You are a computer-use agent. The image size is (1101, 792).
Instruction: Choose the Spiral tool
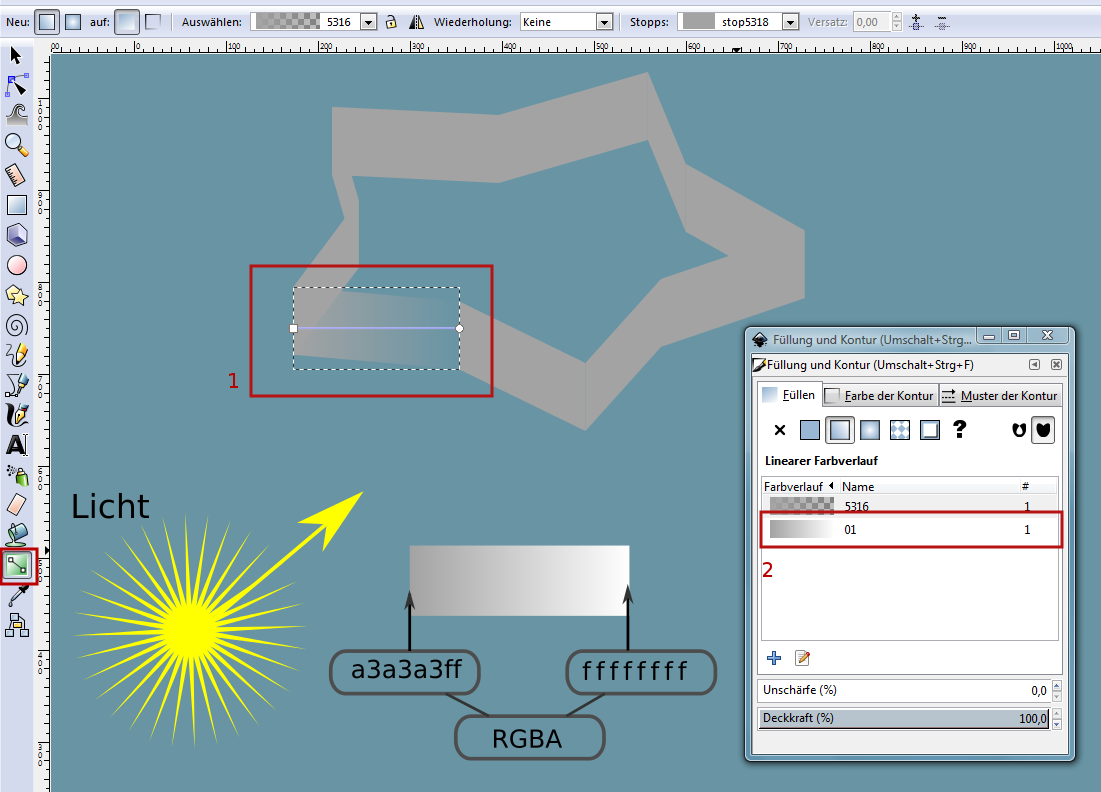[x=17, y=325]
